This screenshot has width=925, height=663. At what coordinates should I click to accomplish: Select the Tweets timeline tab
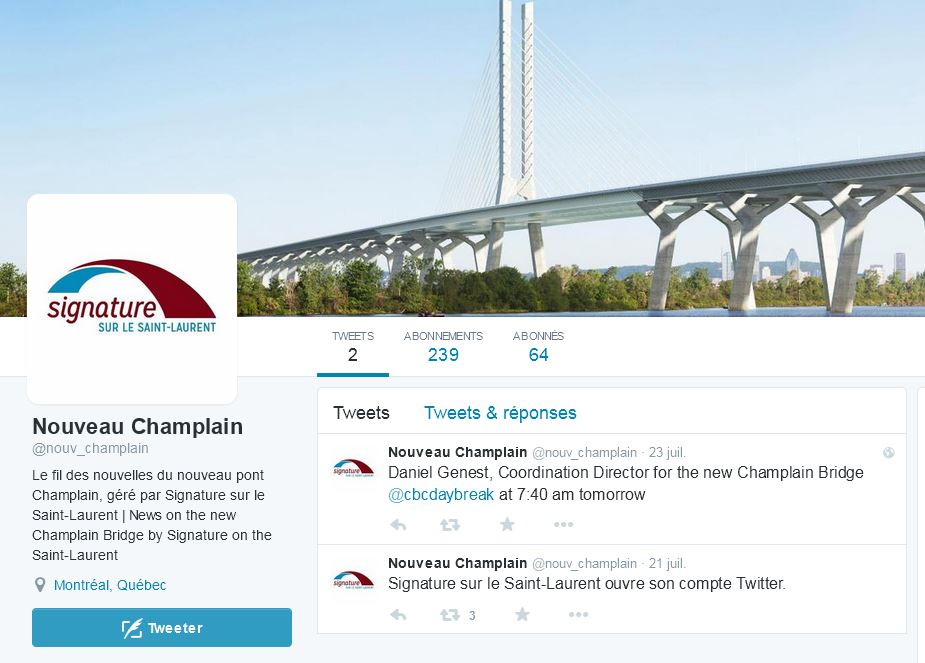(361, 412)
